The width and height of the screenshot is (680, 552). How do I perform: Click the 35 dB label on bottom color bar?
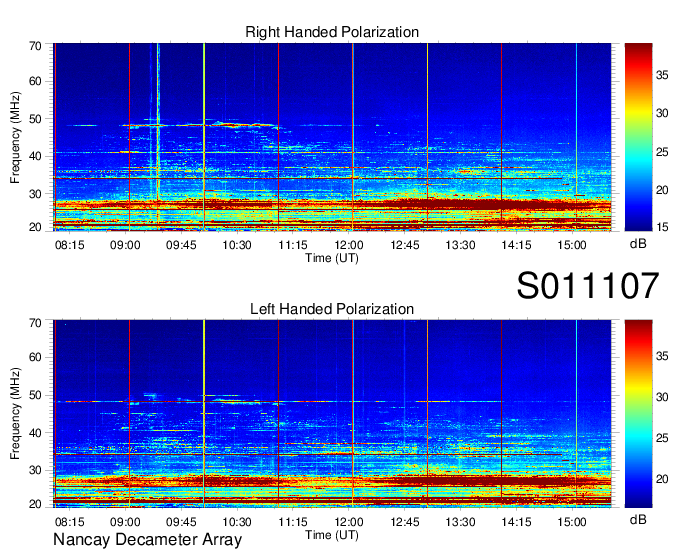(x=662, y=356)
